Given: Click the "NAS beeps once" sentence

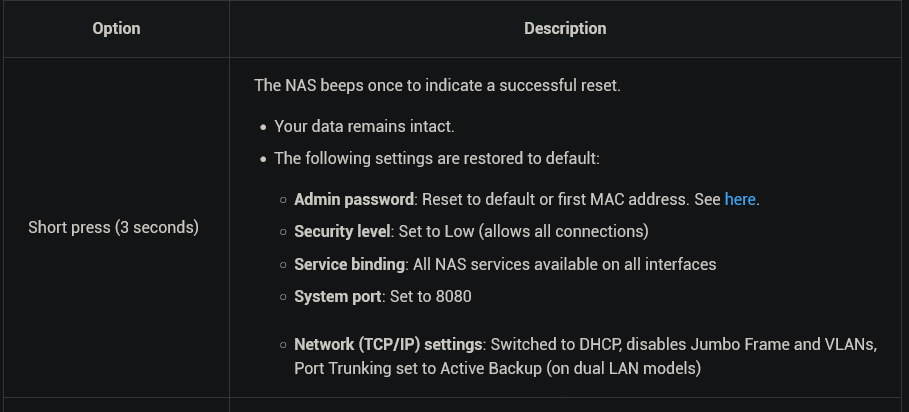Looking at the screenshot, I should (x=438, y=86).
